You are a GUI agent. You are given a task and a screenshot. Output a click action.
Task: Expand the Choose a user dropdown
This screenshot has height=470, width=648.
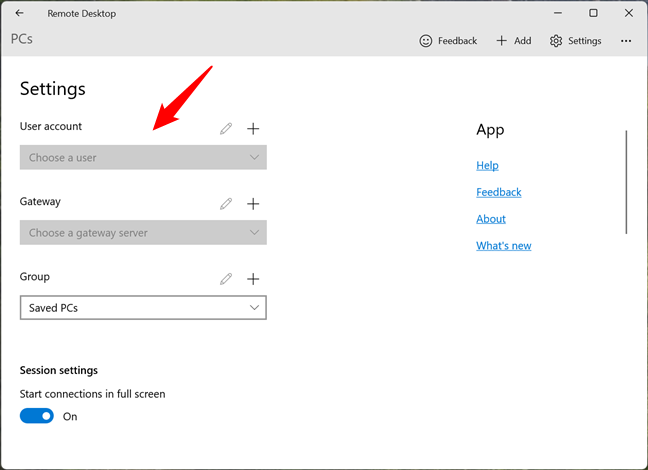coord(143,158)
